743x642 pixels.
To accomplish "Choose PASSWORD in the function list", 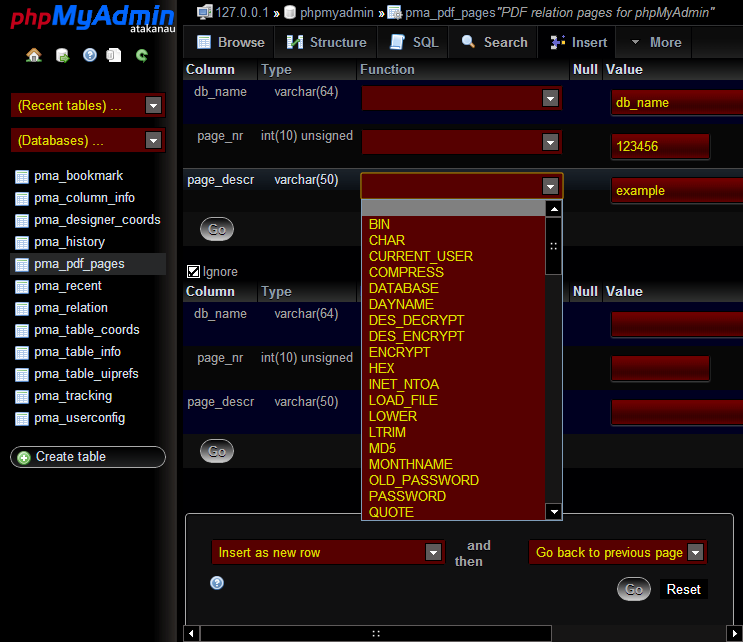I will click(x=453, y=496).
